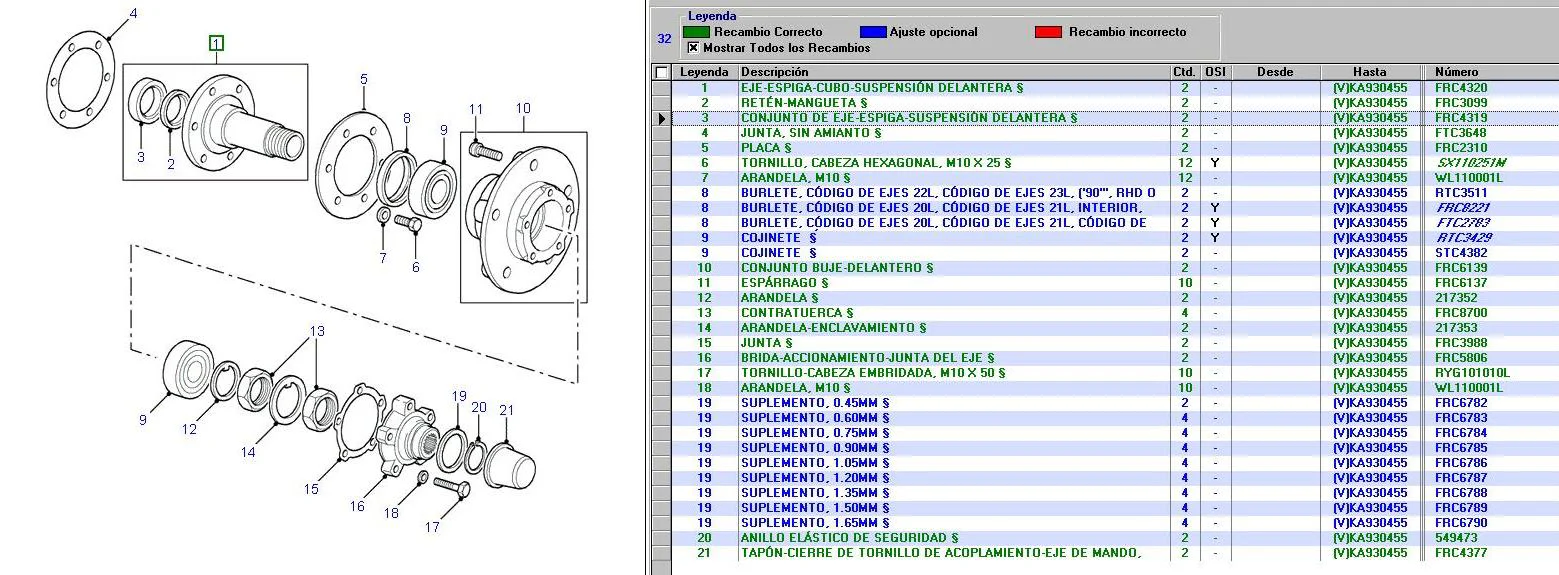Select the drive flange callout 16
The image size is (1559, 575).
(357, 507)
